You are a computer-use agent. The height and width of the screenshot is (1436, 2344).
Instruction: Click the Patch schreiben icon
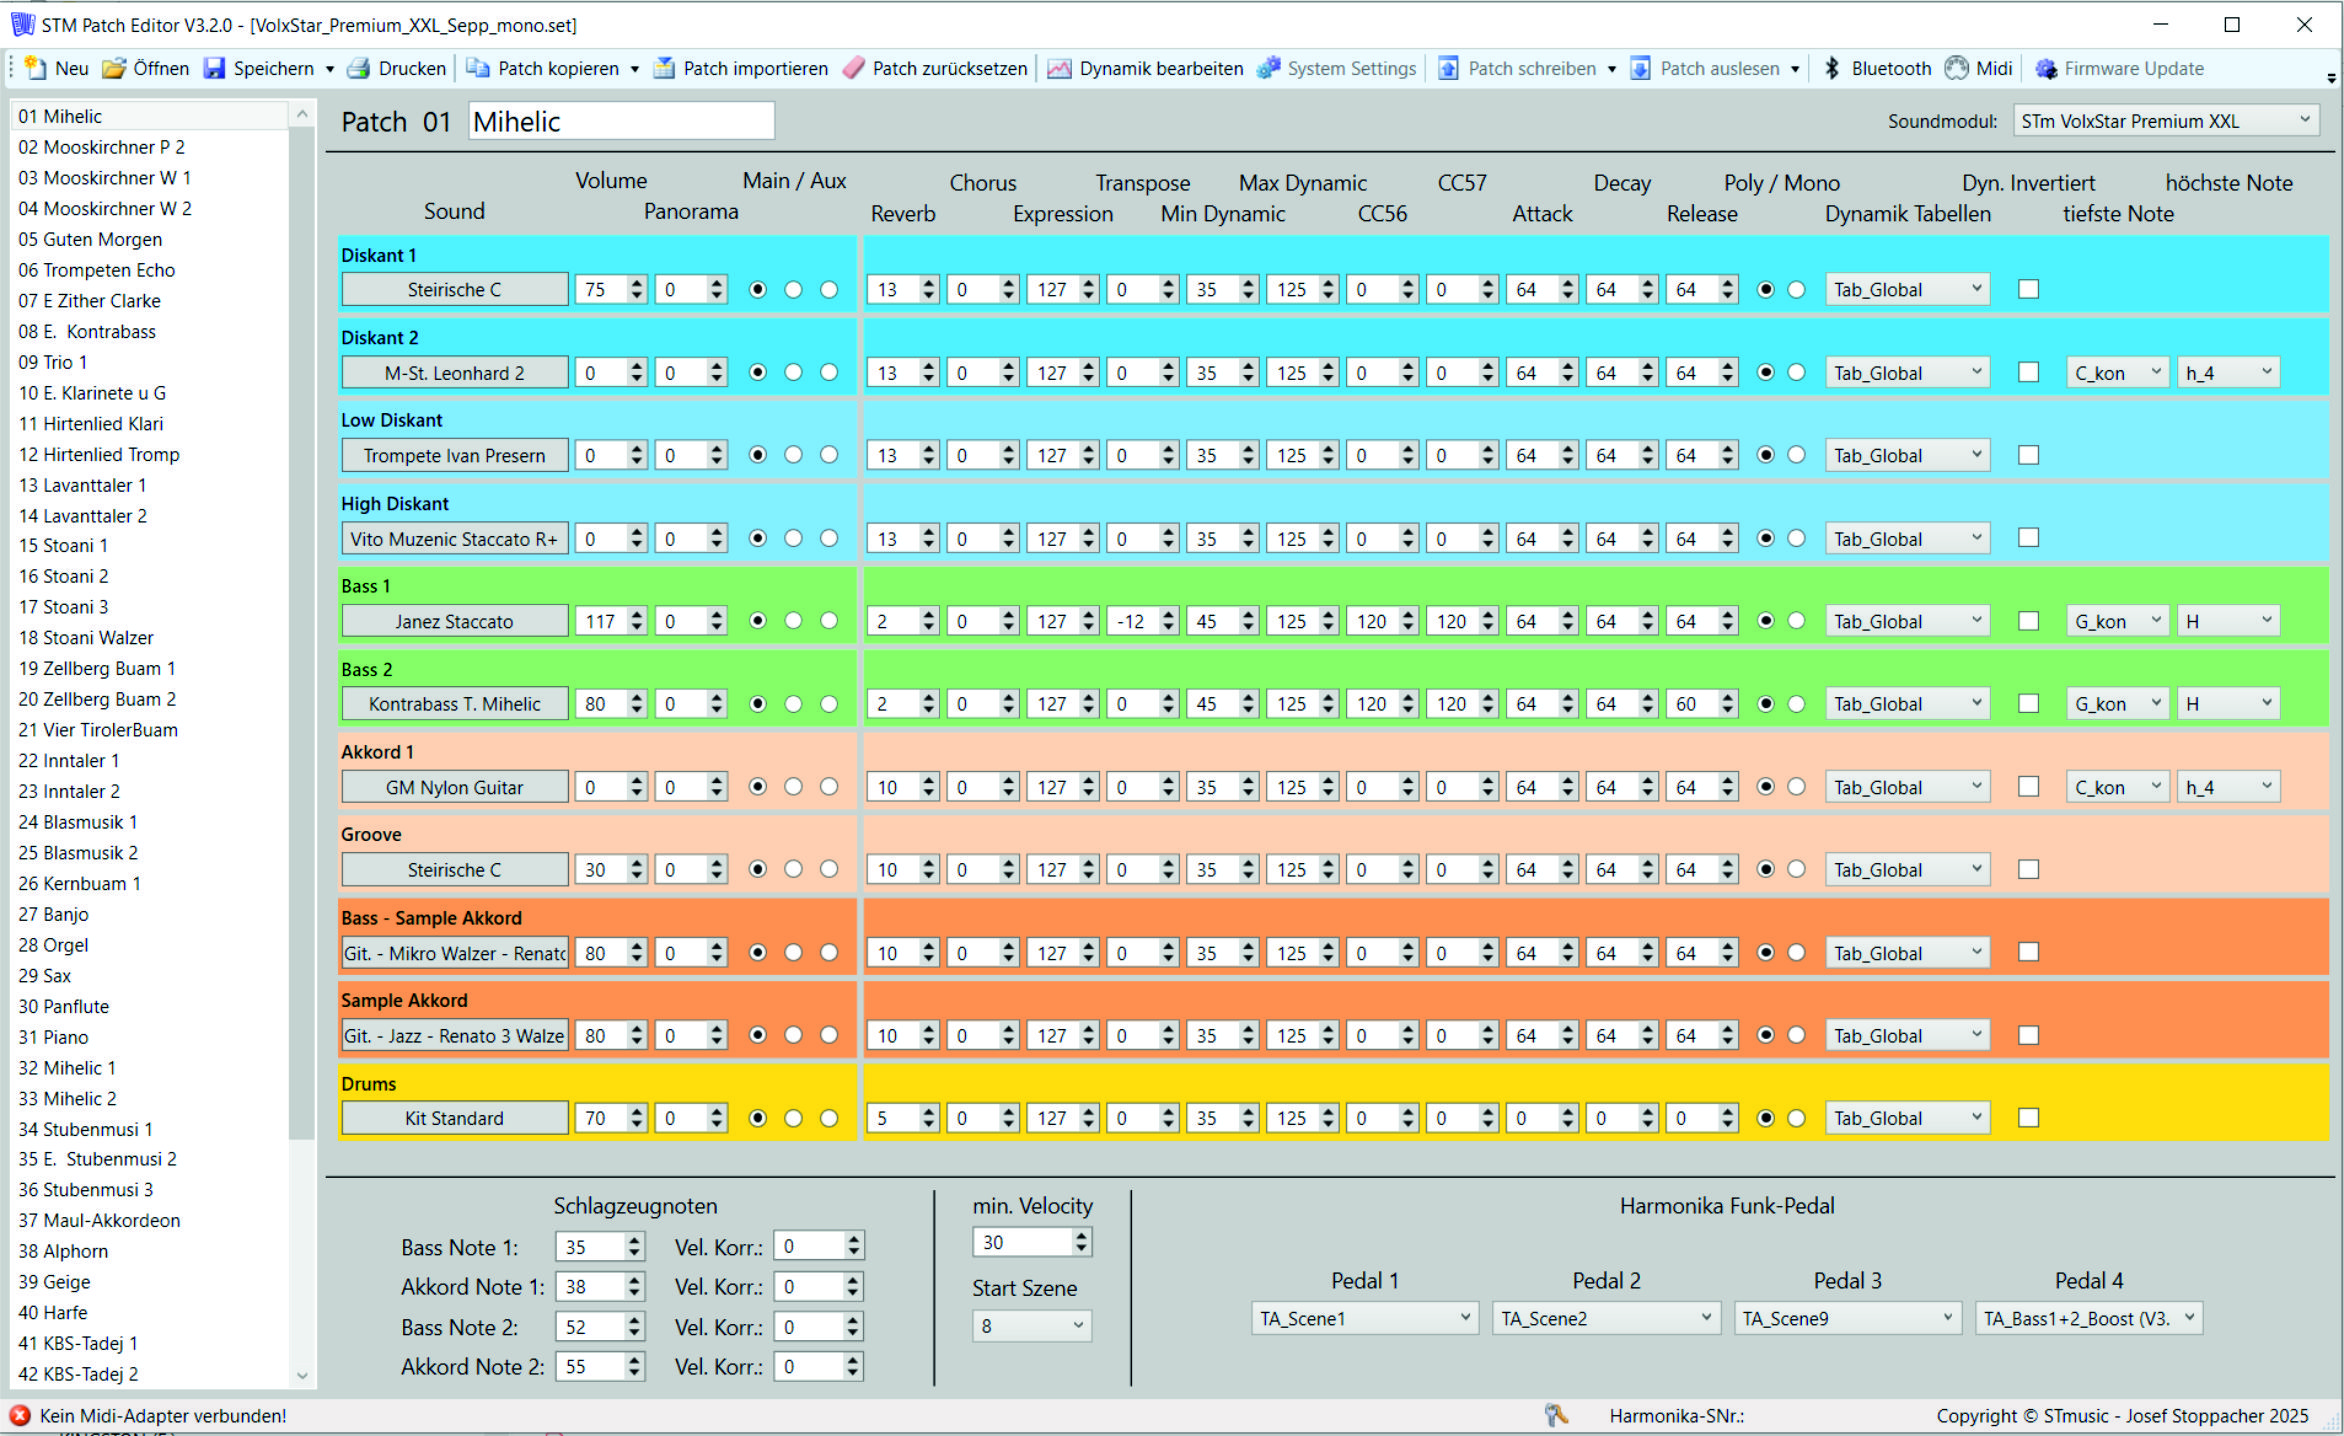point(1448,68)
